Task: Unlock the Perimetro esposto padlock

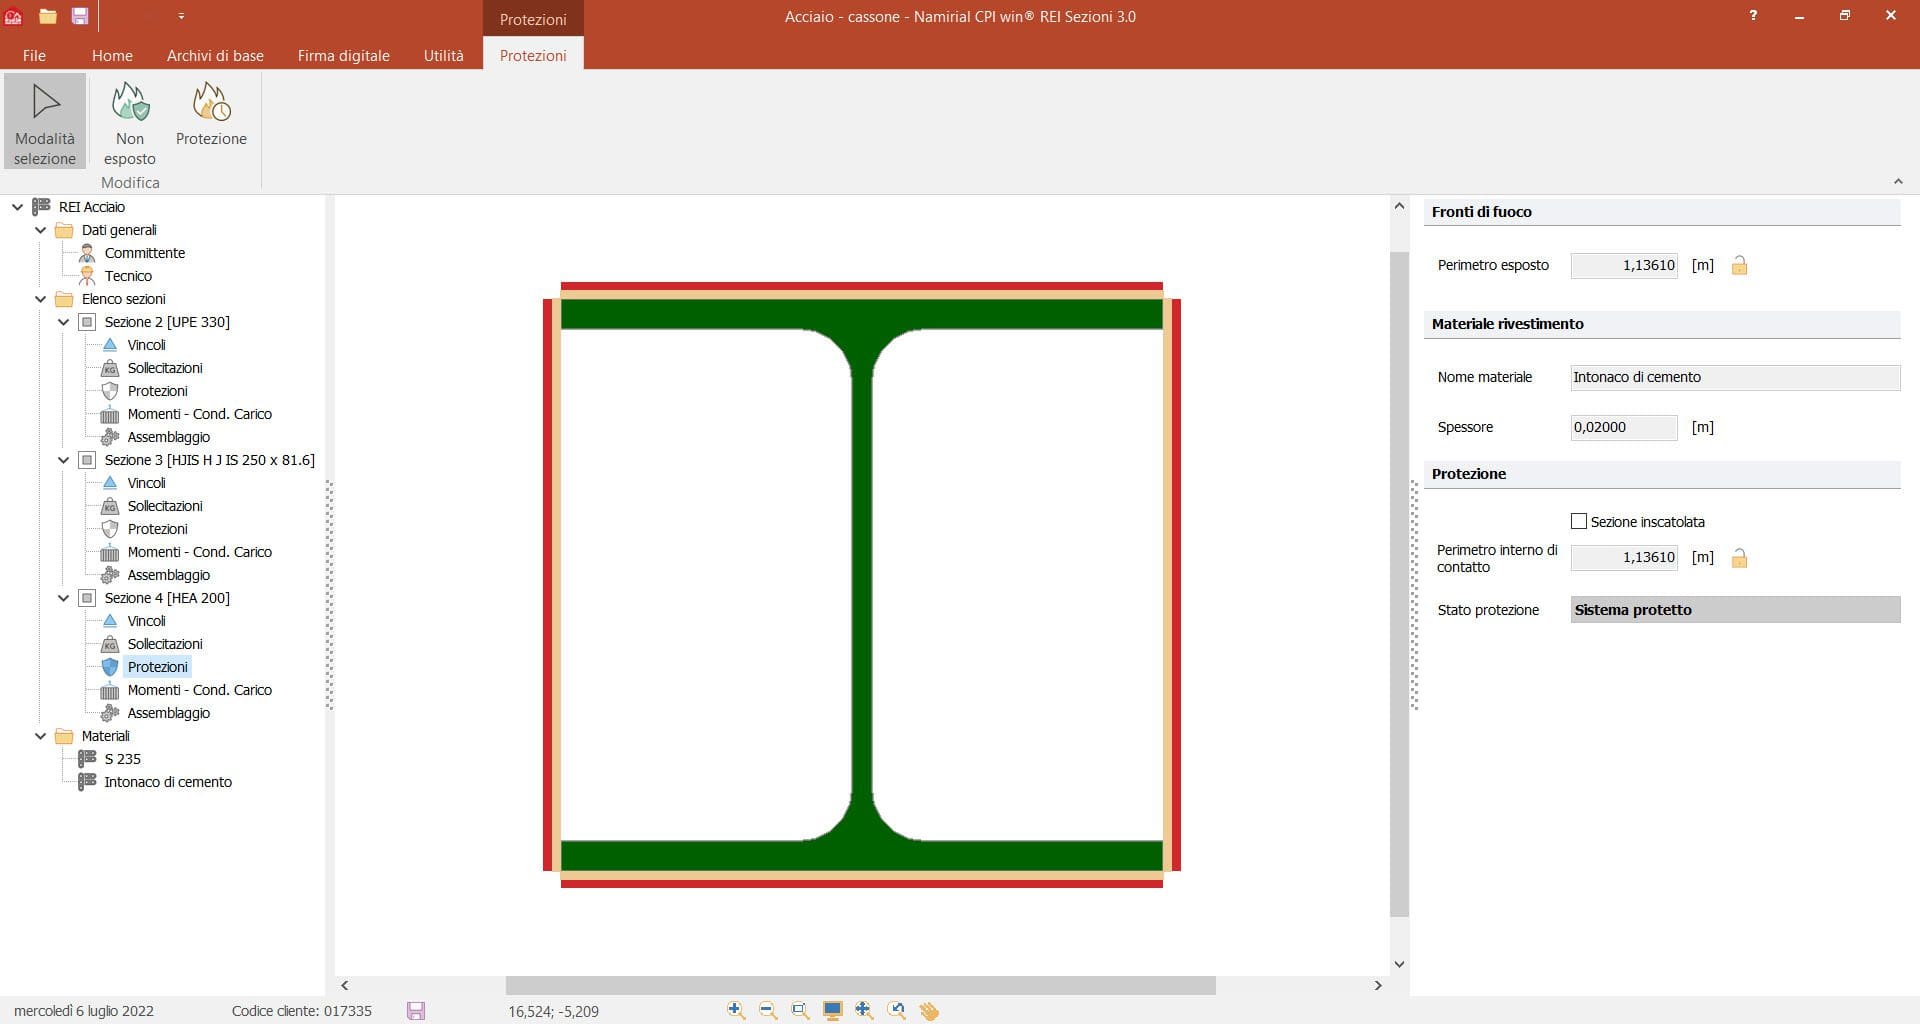Action: click(1739, 266)
